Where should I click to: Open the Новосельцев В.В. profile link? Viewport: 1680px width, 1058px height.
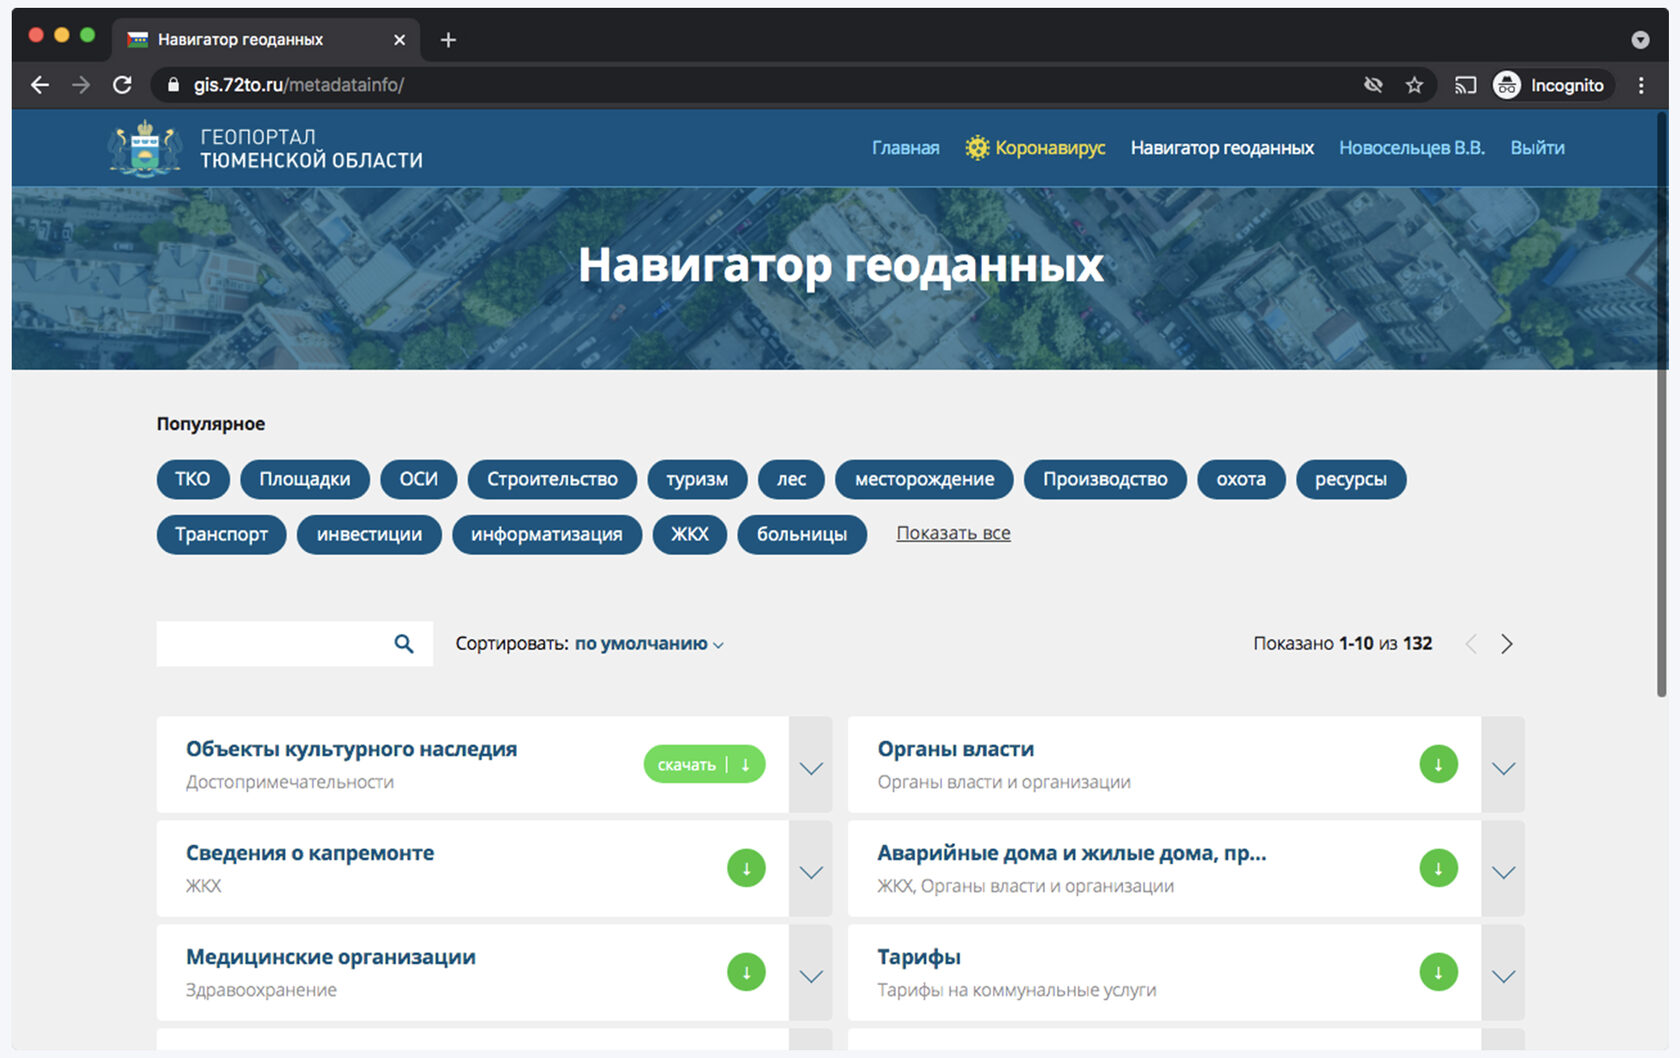(1412, 148)
